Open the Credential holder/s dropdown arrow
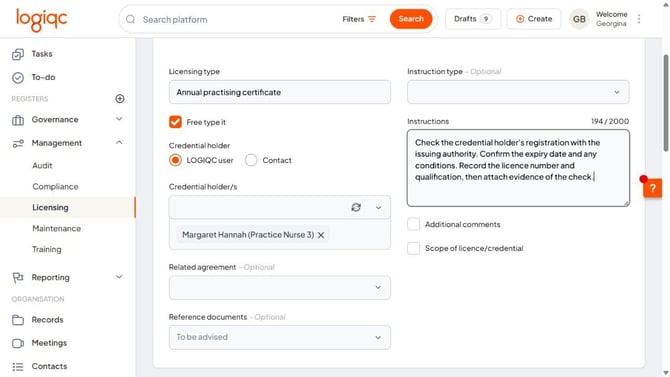Image resolution: width=670 pixels, height=377 pixels. tap(378, 208)
